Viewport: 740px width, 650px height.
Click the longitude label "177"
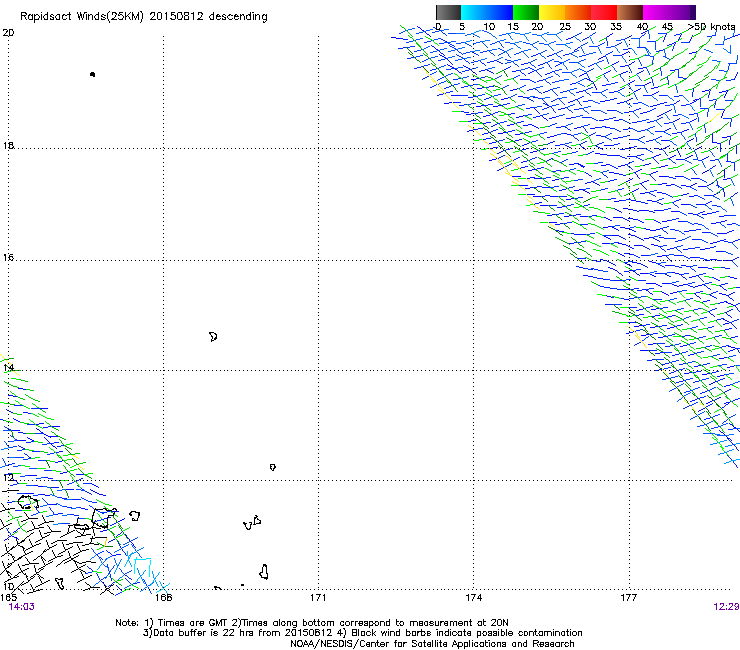(629, 598)
